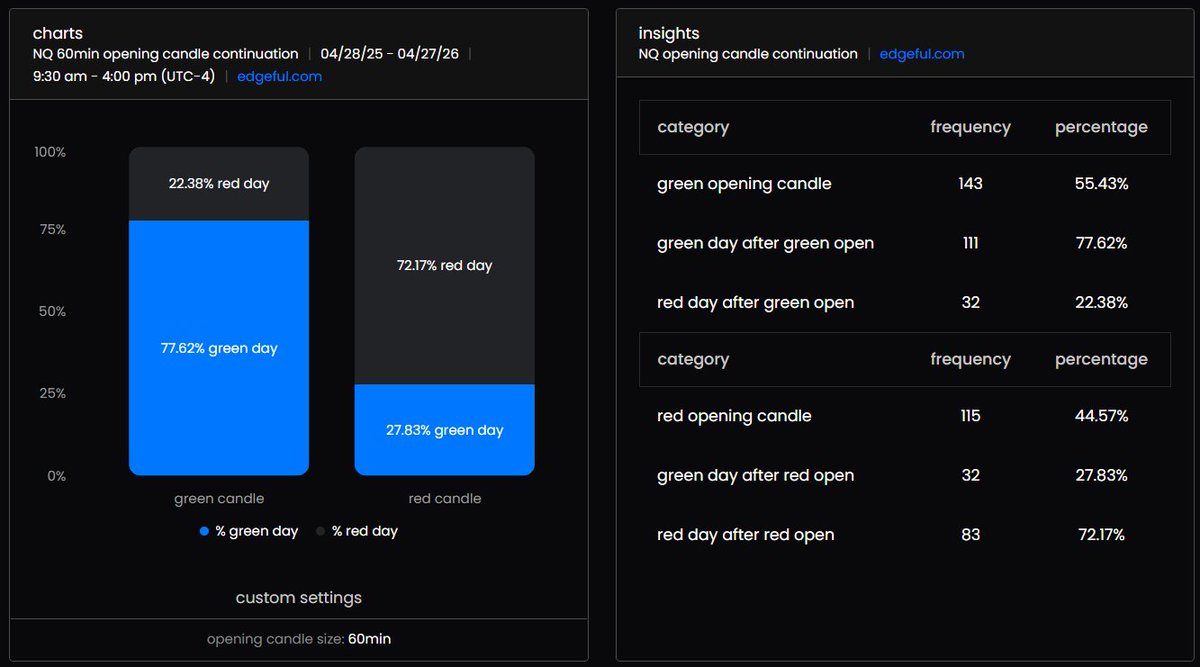Click the custom settings heading
Screen dimensions: 1200x667
299,598
